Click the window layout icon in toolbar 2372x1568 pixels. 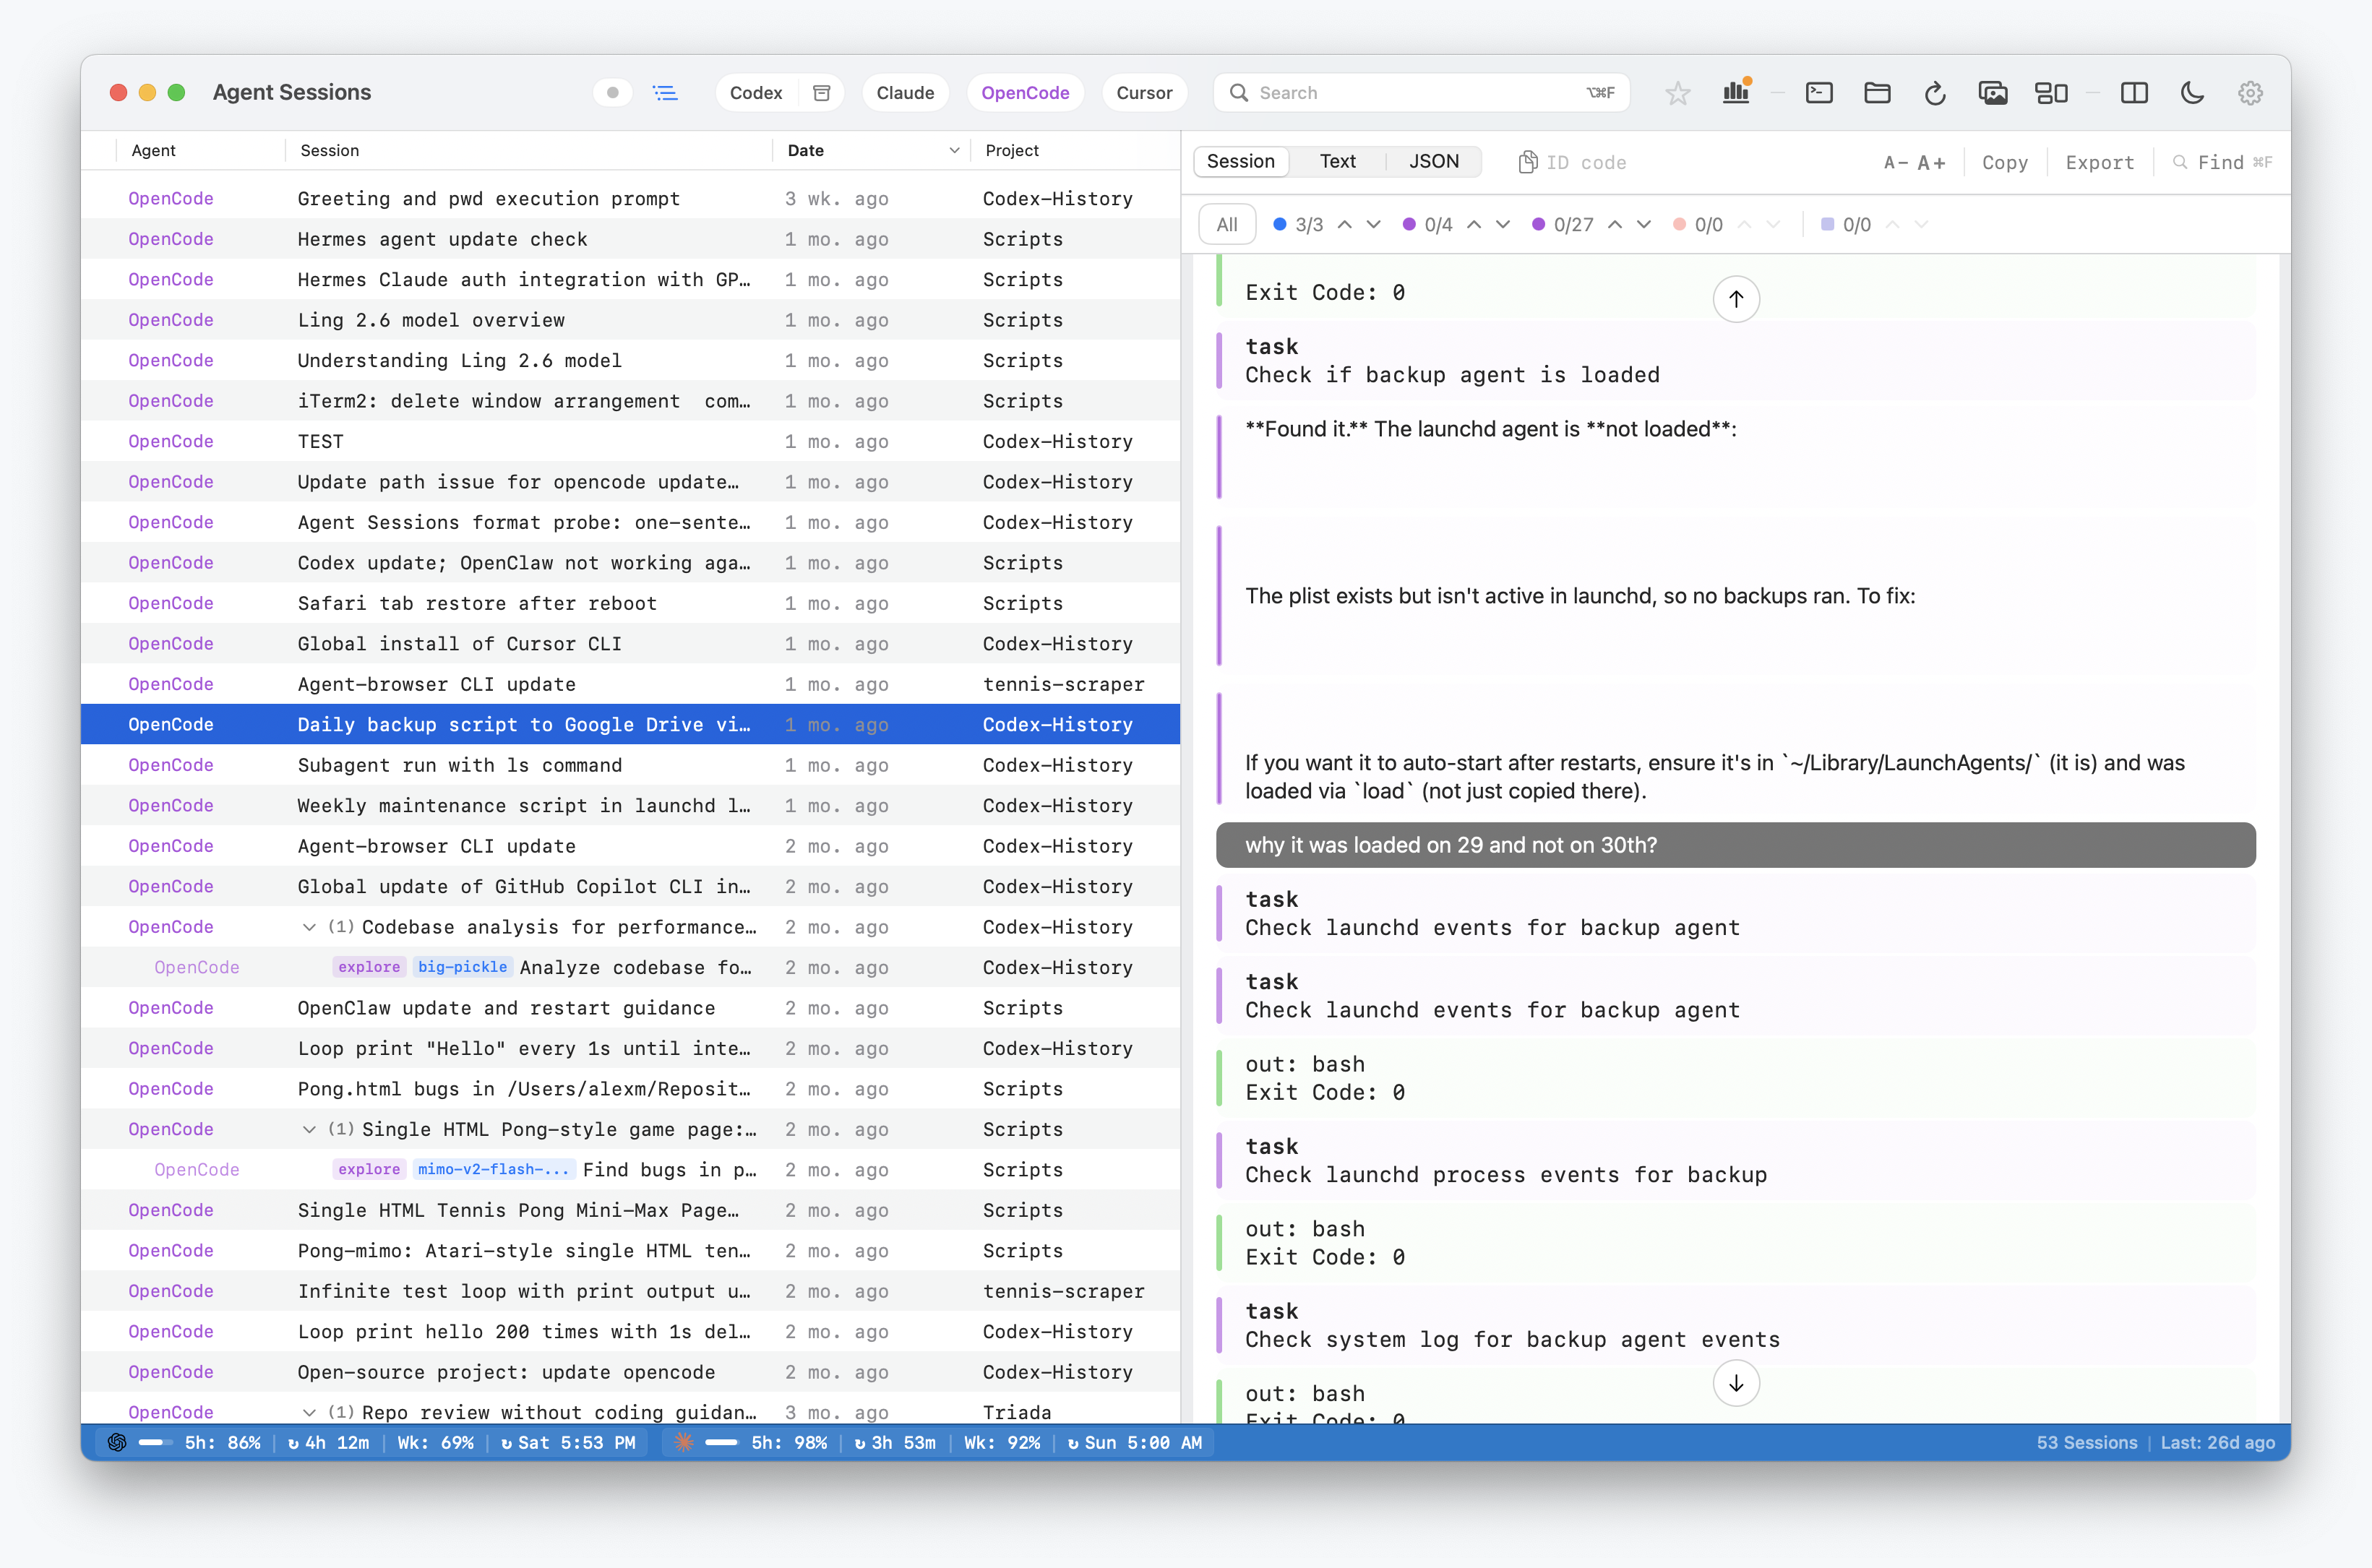click(x=2051, y=93)
